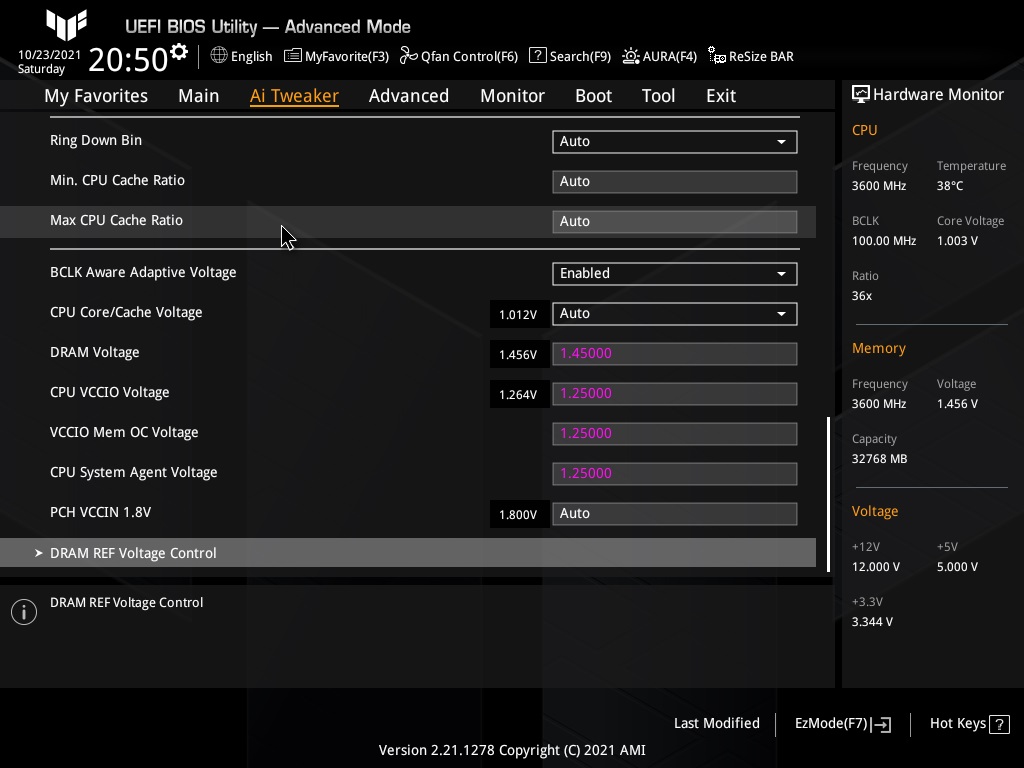Viewport: 1024px width, 768px height.
Task: Toggle the ReSize BAR icon
Action: tap(716, 56)
